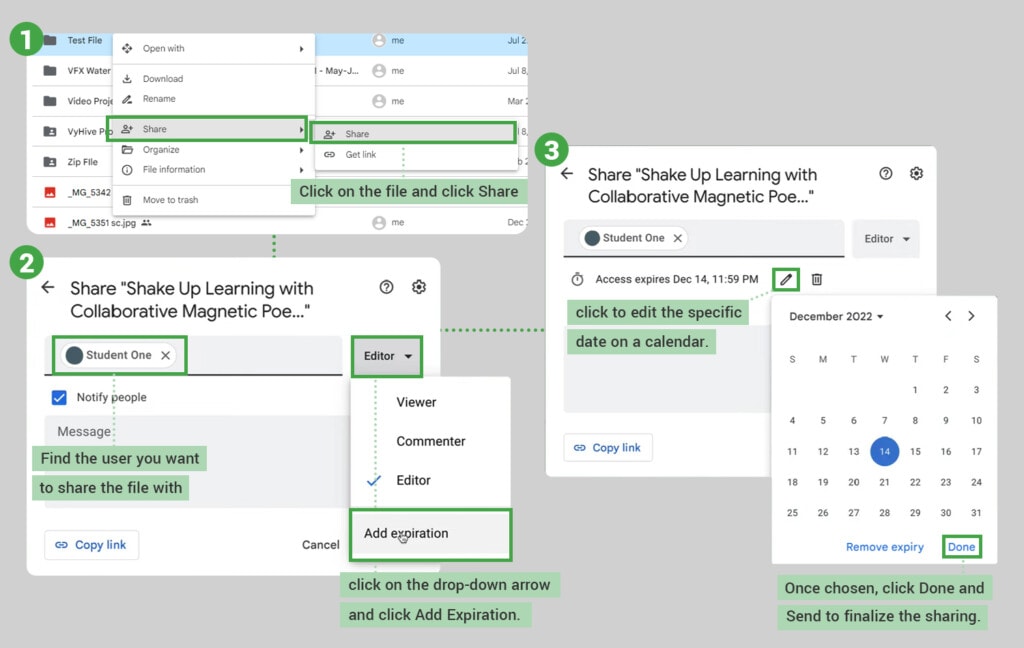Image resolution: width=1024 pixels, height=648 pixels.
Task: Click the help question-mark icon in Share dialog
Action: click(885, 173)
